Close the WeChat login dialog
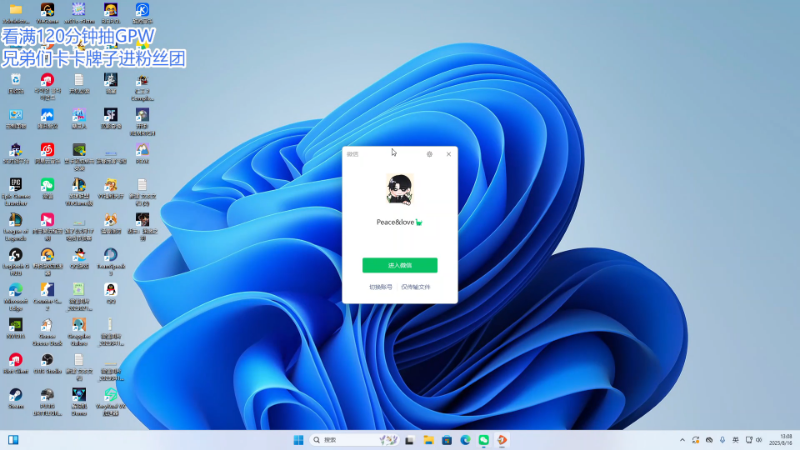 point(448,154)
